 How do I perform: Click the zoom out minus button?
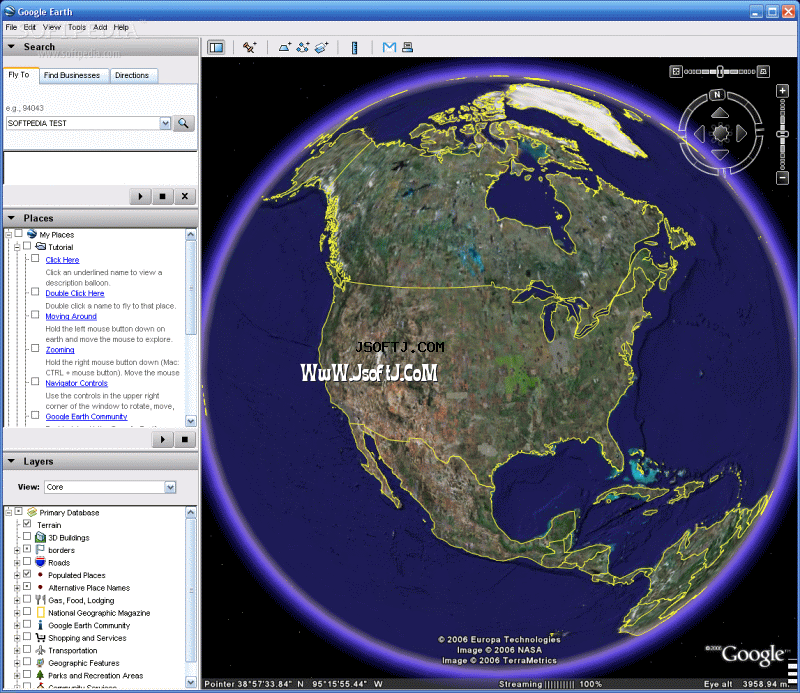click(782, 178)
